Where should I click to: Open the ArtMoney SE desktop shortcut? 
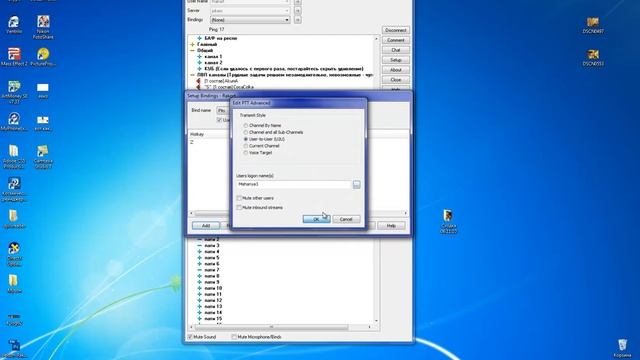point(14,92)
